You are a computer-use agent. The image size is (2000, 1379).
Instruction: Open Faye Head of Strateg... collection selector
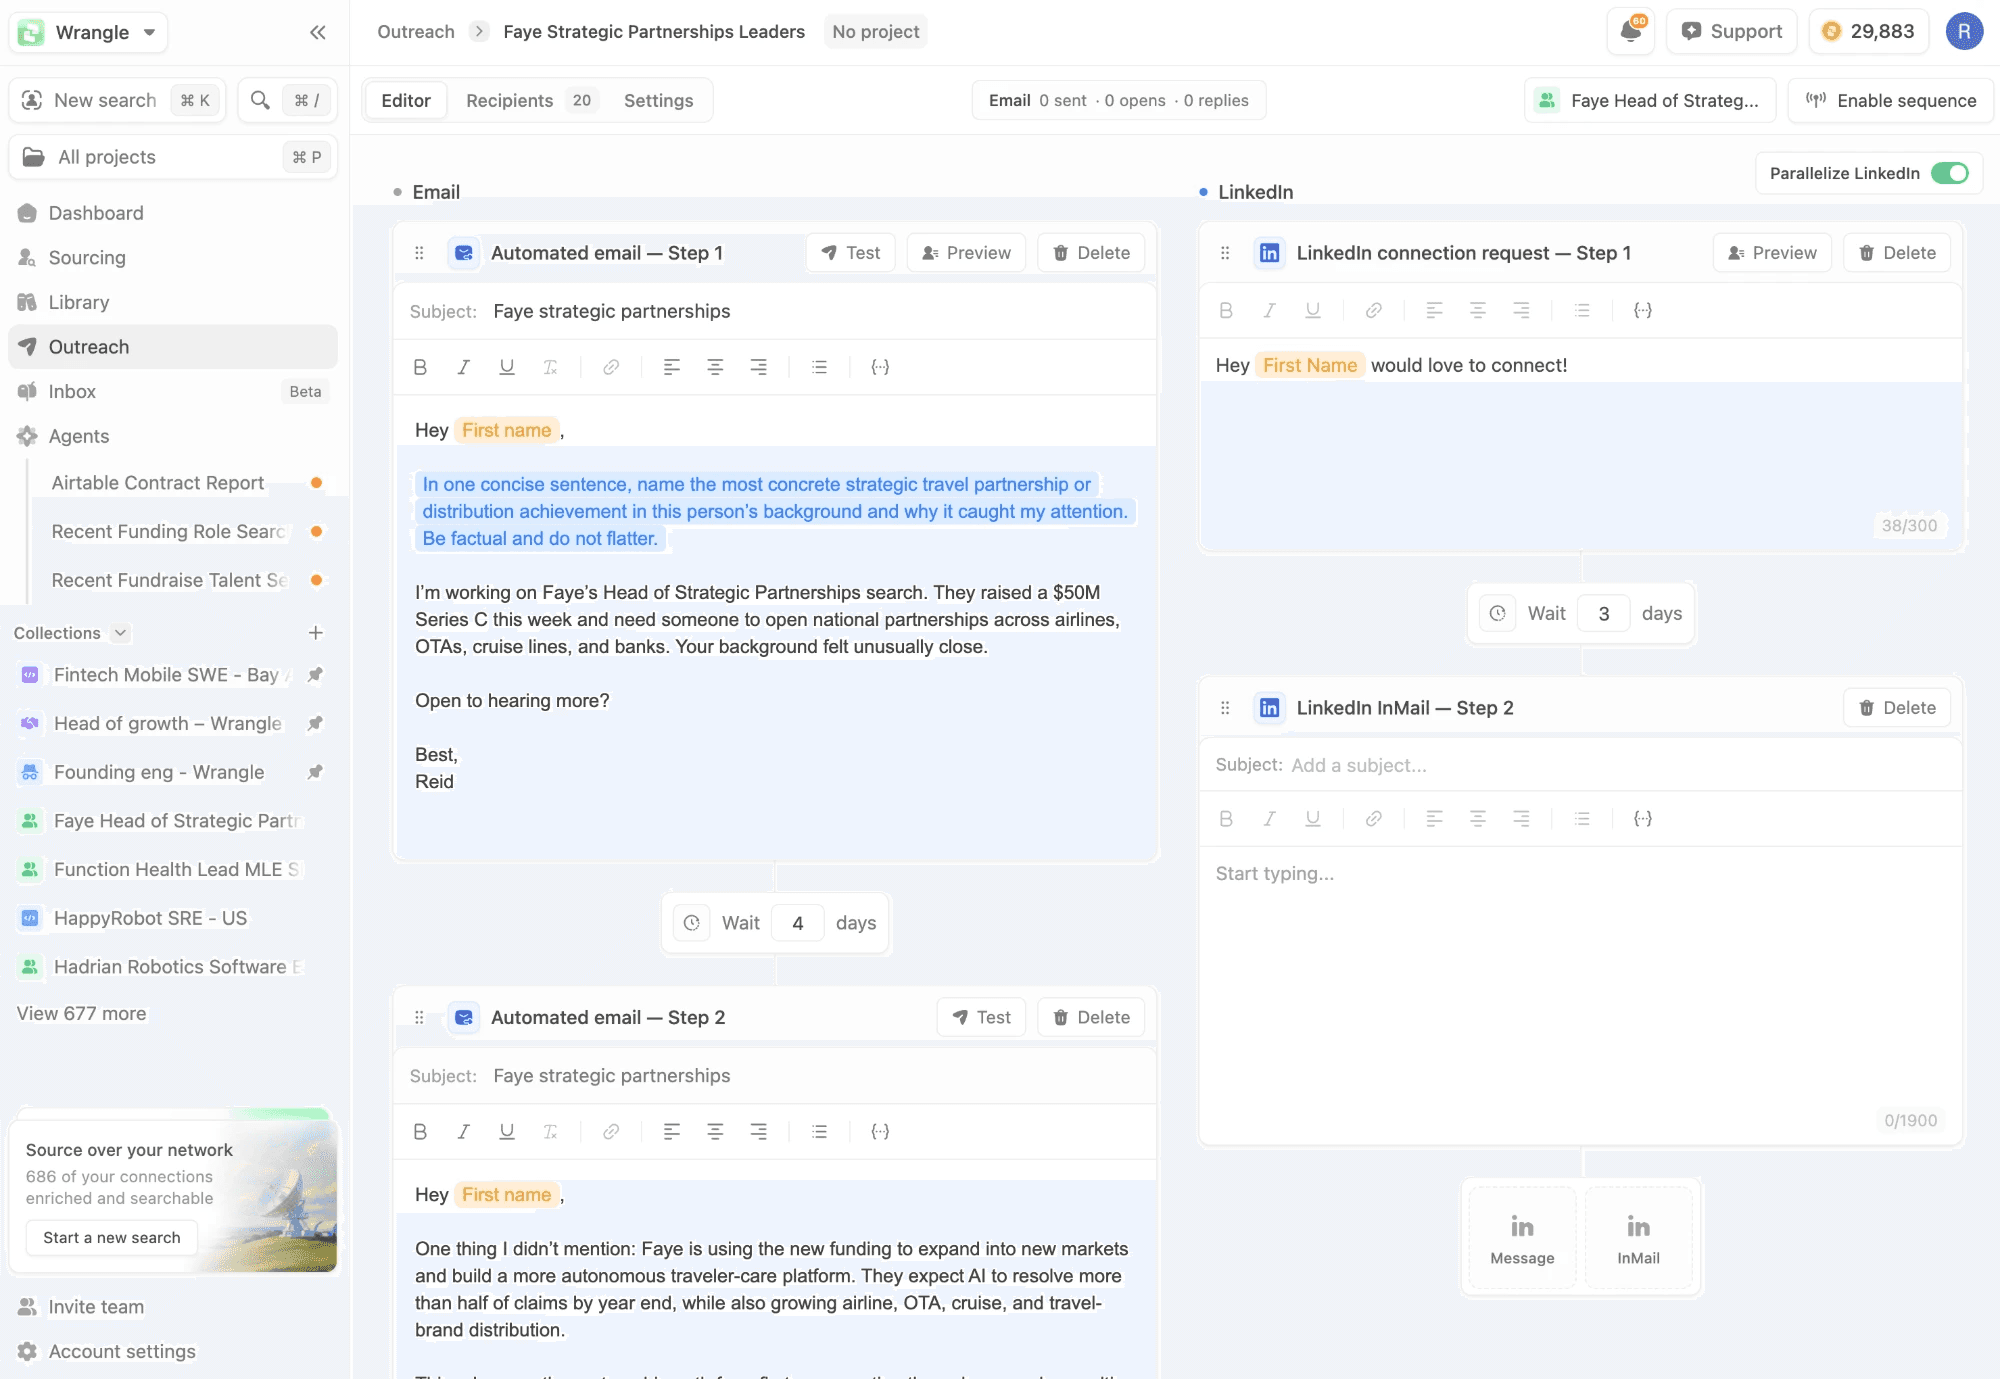[x=1650, y=100]
